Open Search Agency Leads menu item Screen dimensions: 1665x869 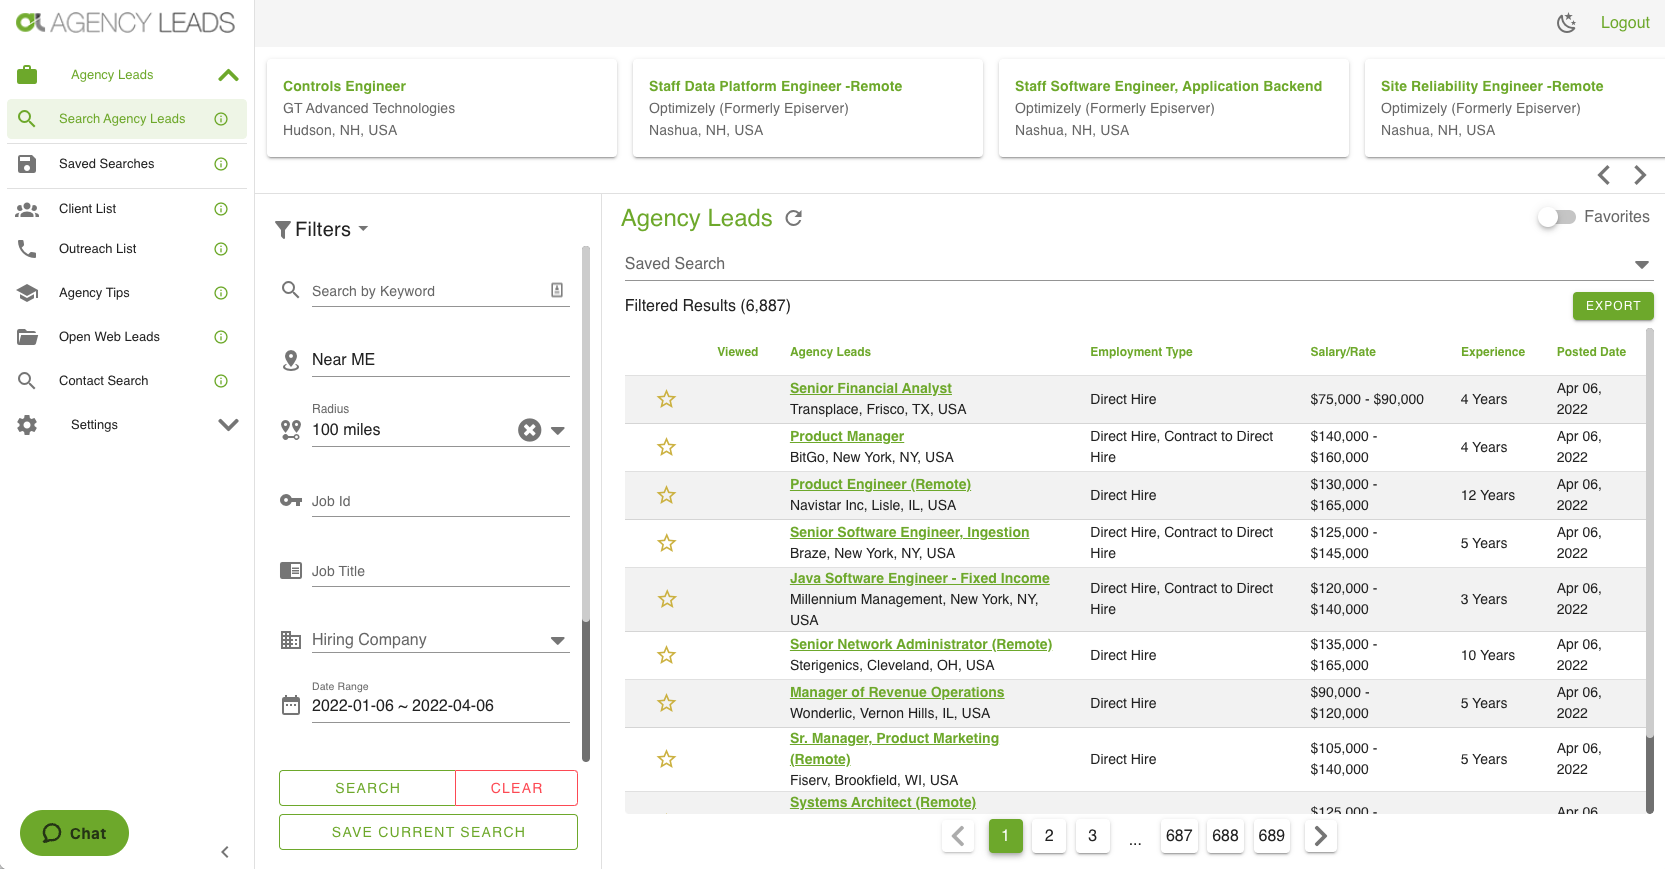point(127,119)
